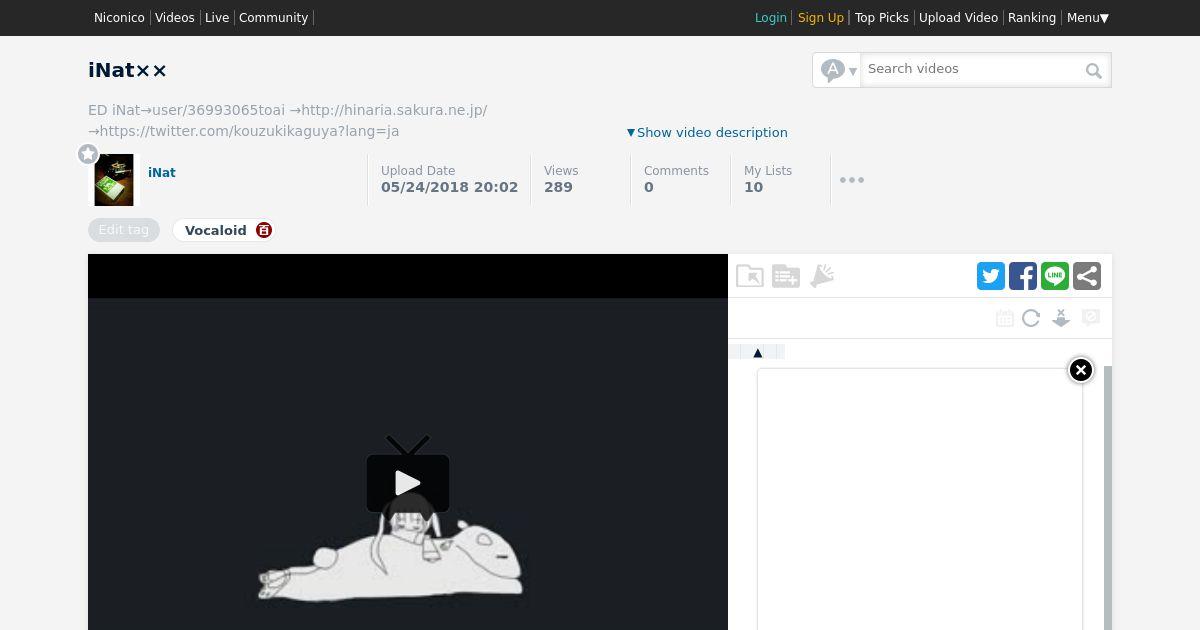Click the Sign Up link
This screenshot has height=630, width=1200.
(821, 18)
